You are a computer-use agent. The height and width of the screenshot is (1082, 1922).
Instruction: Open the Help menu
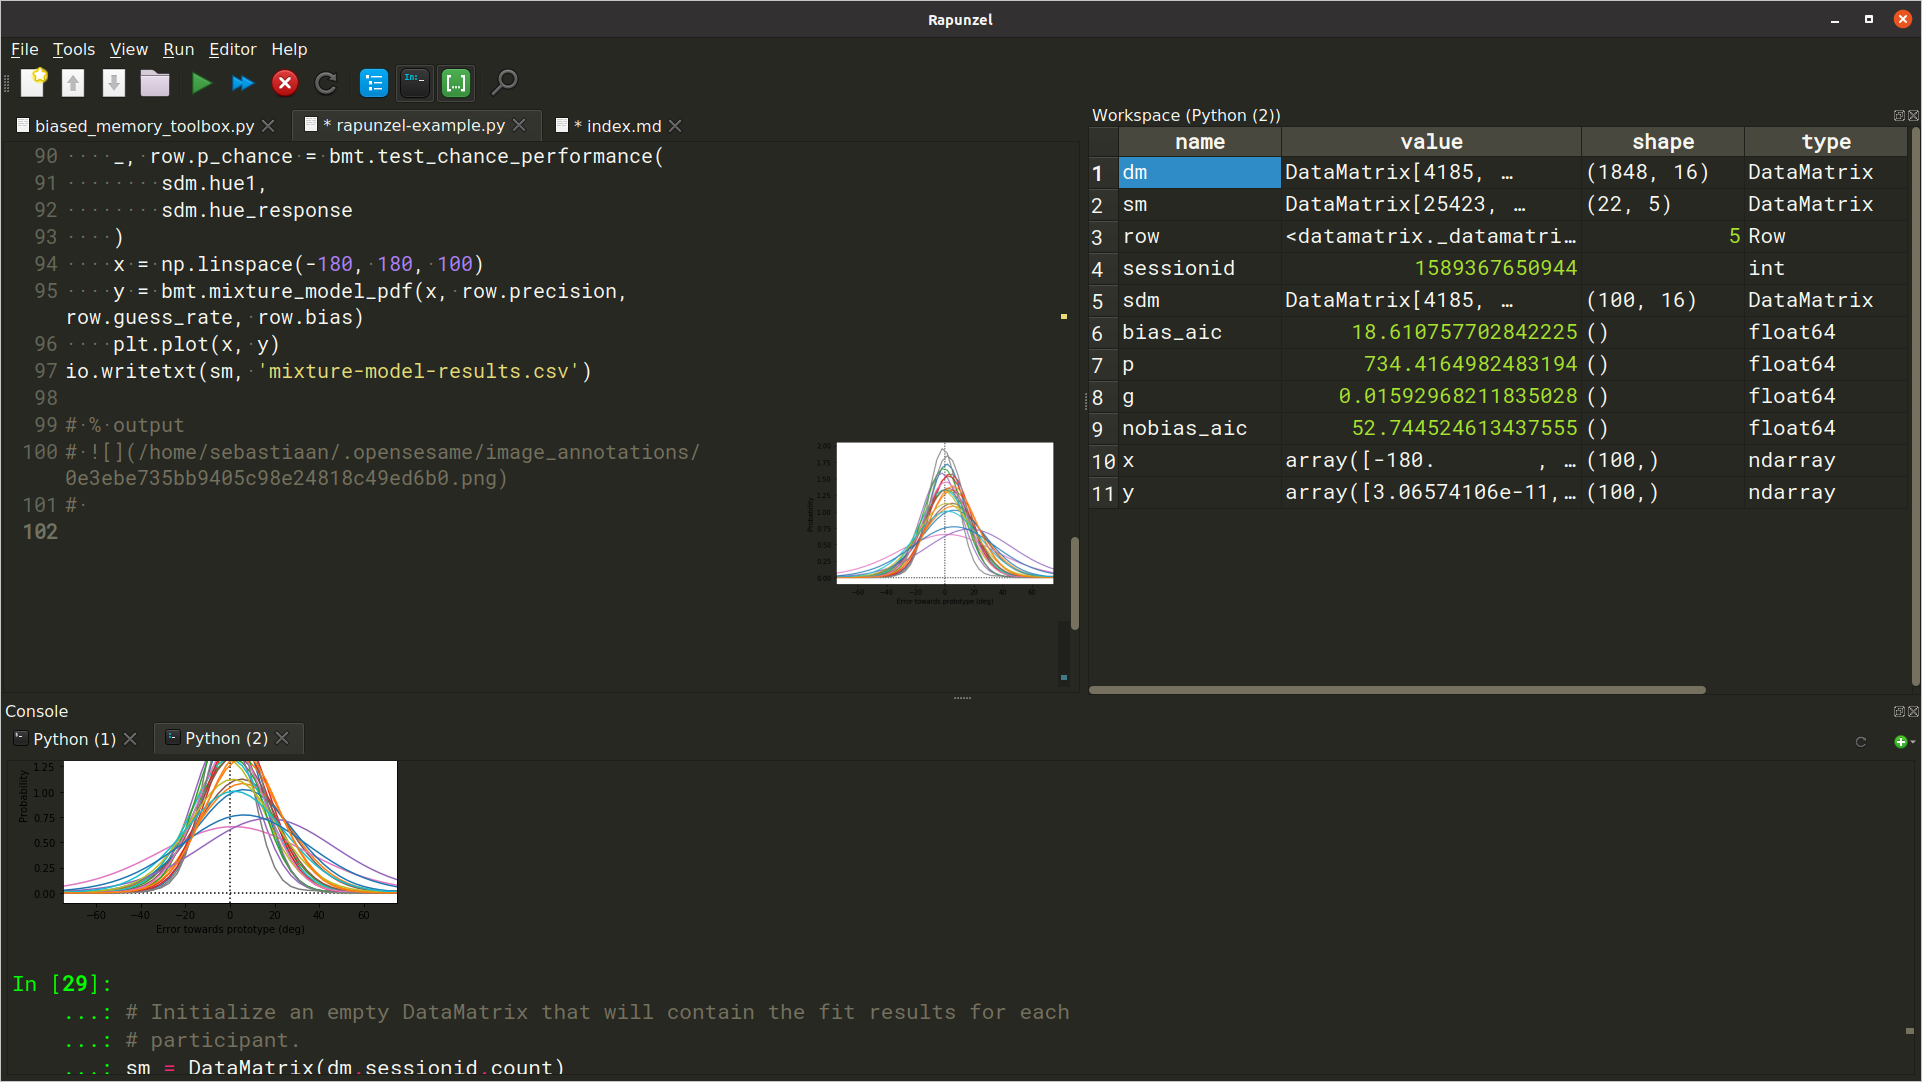(x=290, y=49)
